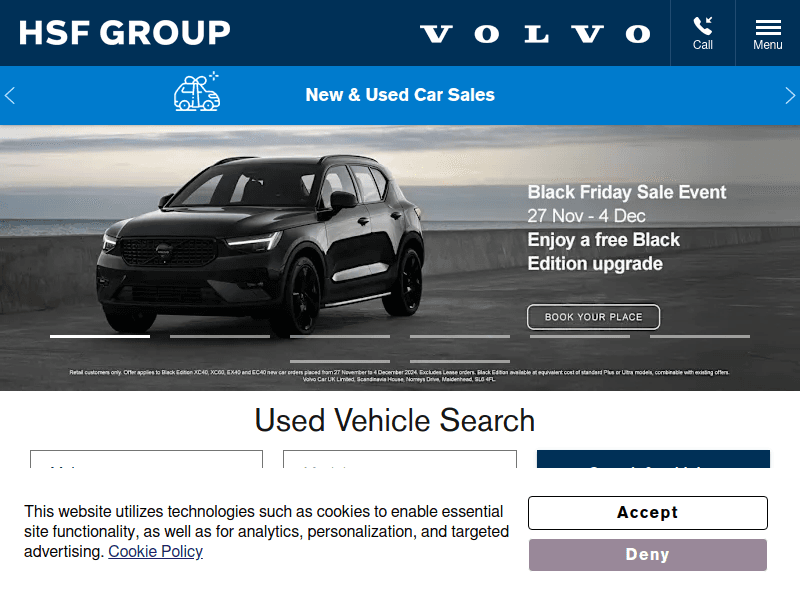Open the Model dropdown in vehicle search
Screen dimensions: 800x600
point(400,459)
